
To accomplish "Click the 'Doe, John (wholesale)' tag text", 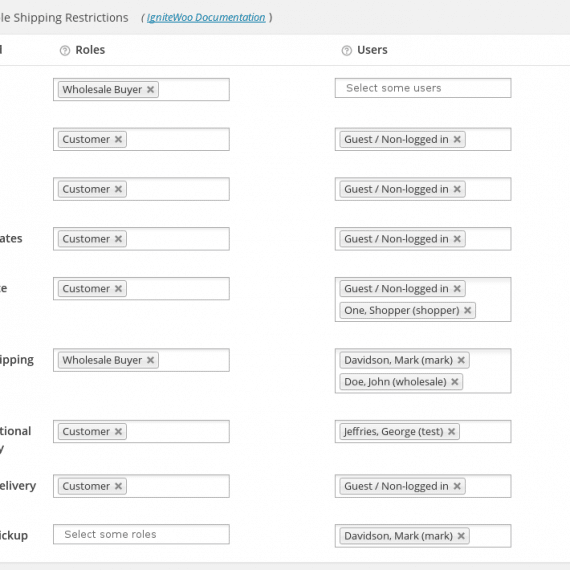I will [x=395, y=382].
